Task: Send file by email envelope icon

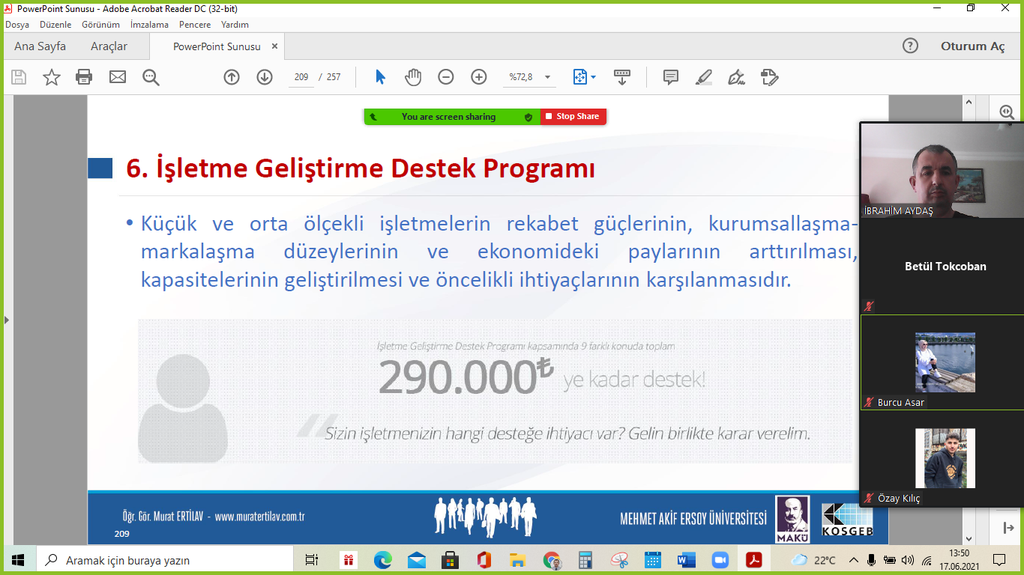Action: tap(118, 77)
